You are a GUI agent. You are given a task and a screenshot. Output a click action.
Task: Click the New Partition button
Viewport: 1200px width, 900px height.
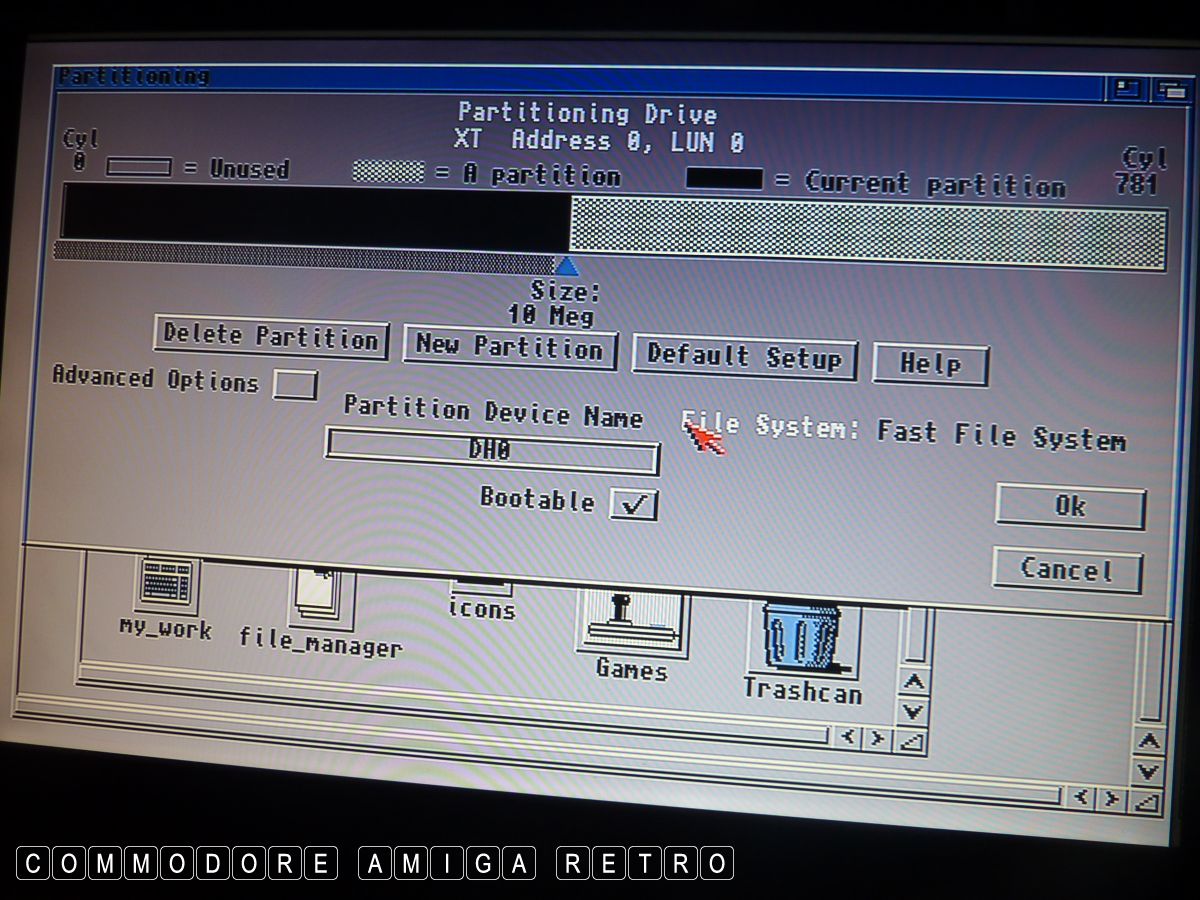(510, 348)
